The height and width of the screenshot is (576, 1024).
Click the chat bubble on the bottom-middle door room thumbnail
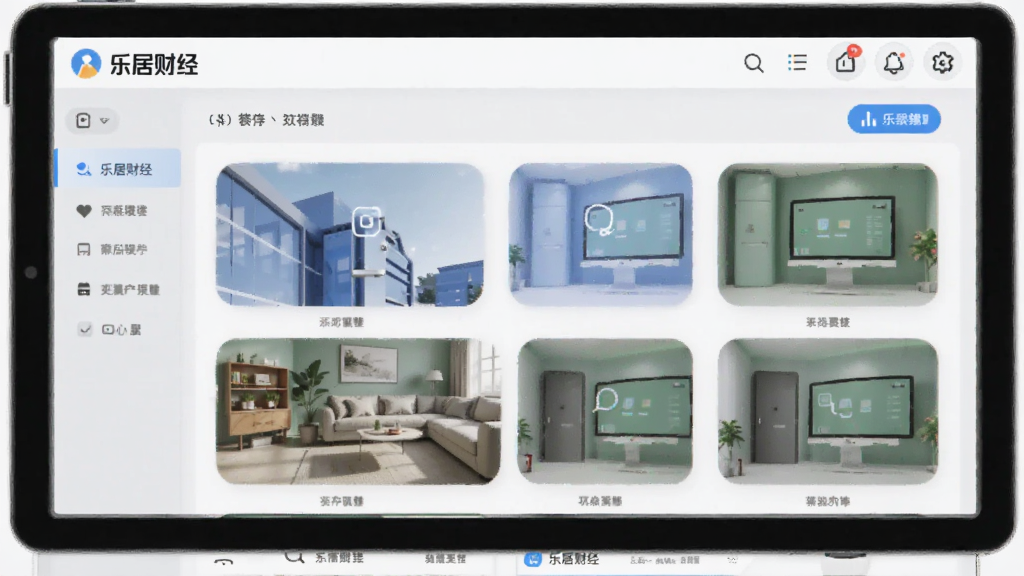pos(605,399)
